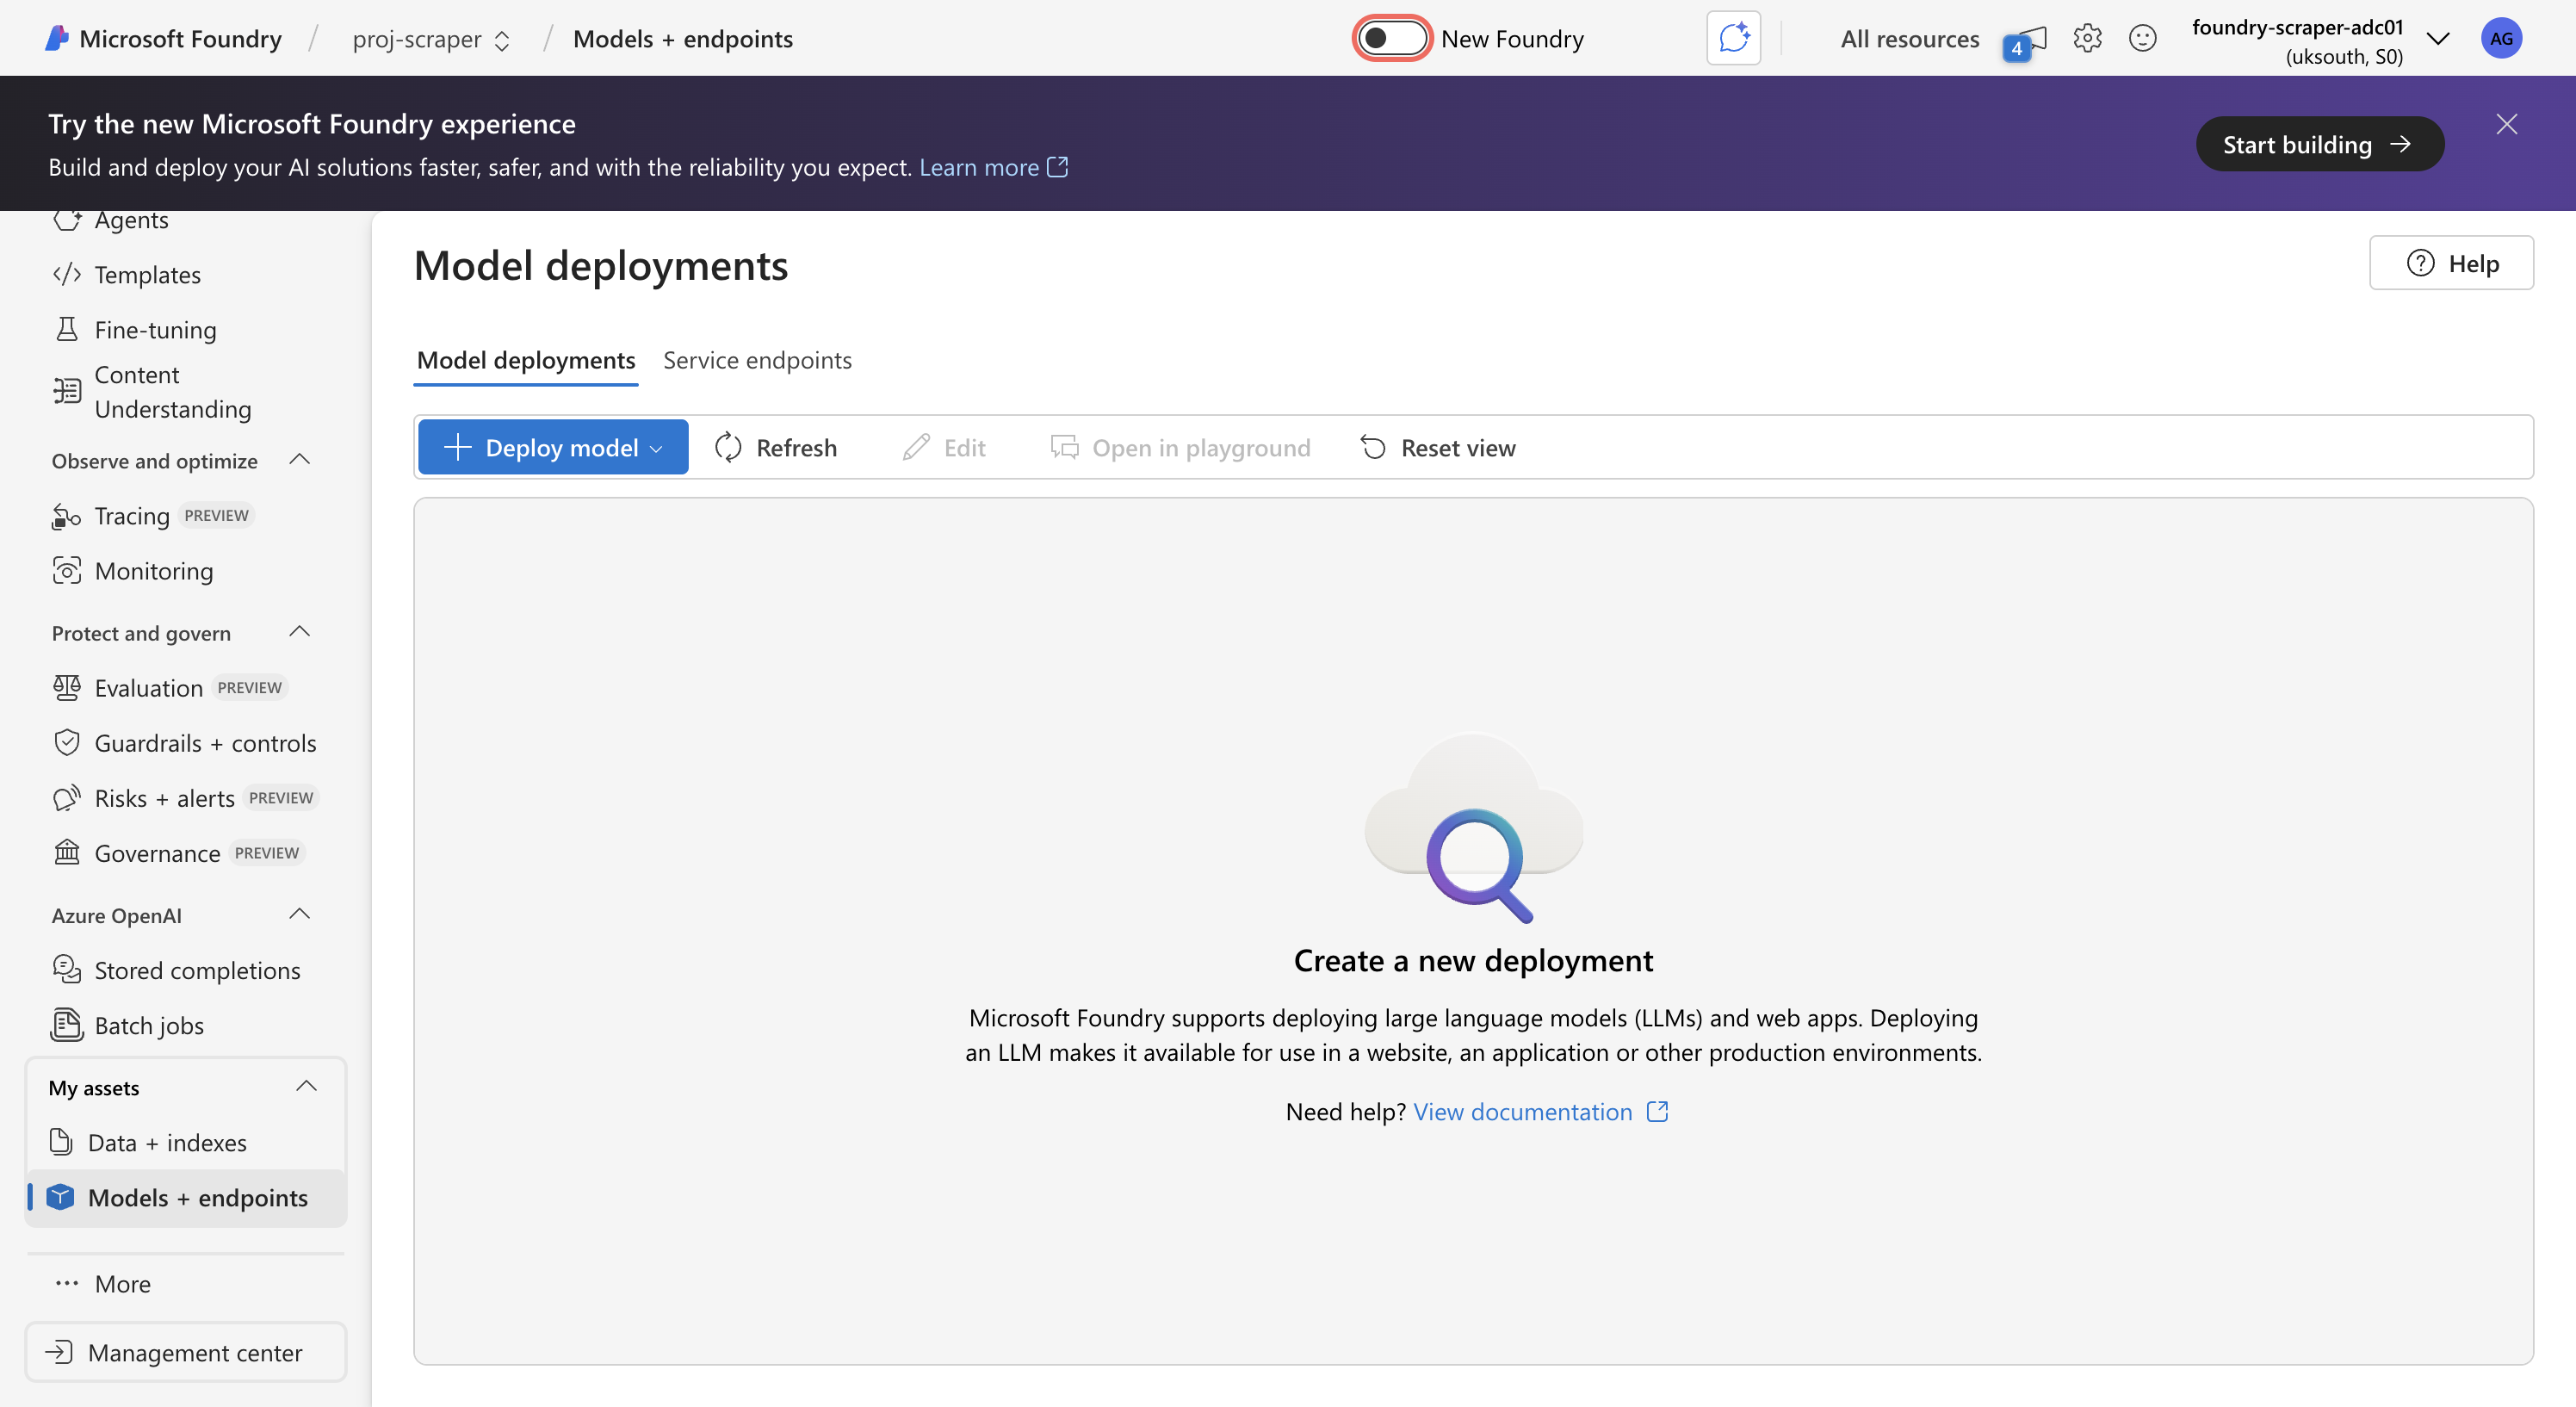Click the Tracing icon in sidebar

pos(67,516)
